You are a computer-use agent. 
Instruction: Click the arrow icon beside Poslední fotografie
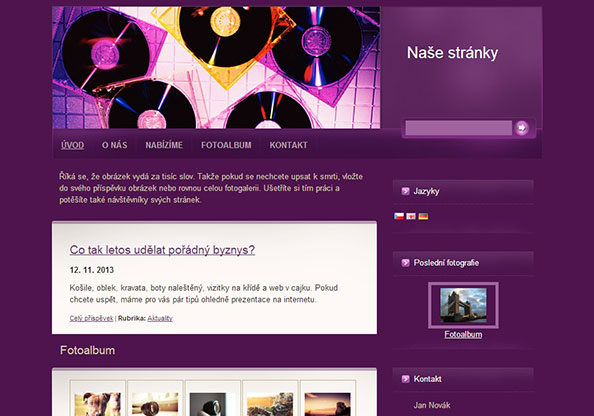(x=405, y=263)
